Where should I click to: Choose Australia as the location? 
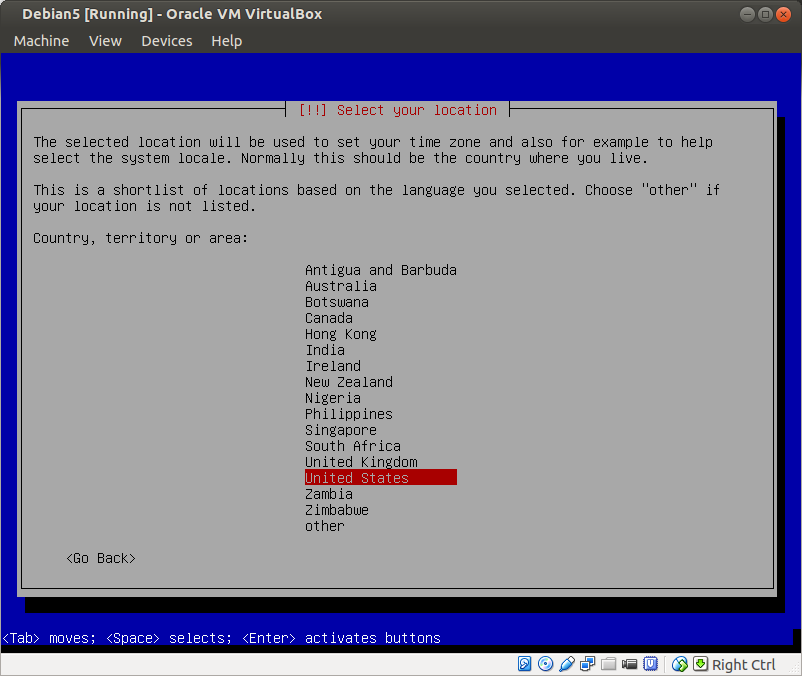[341, 286]
